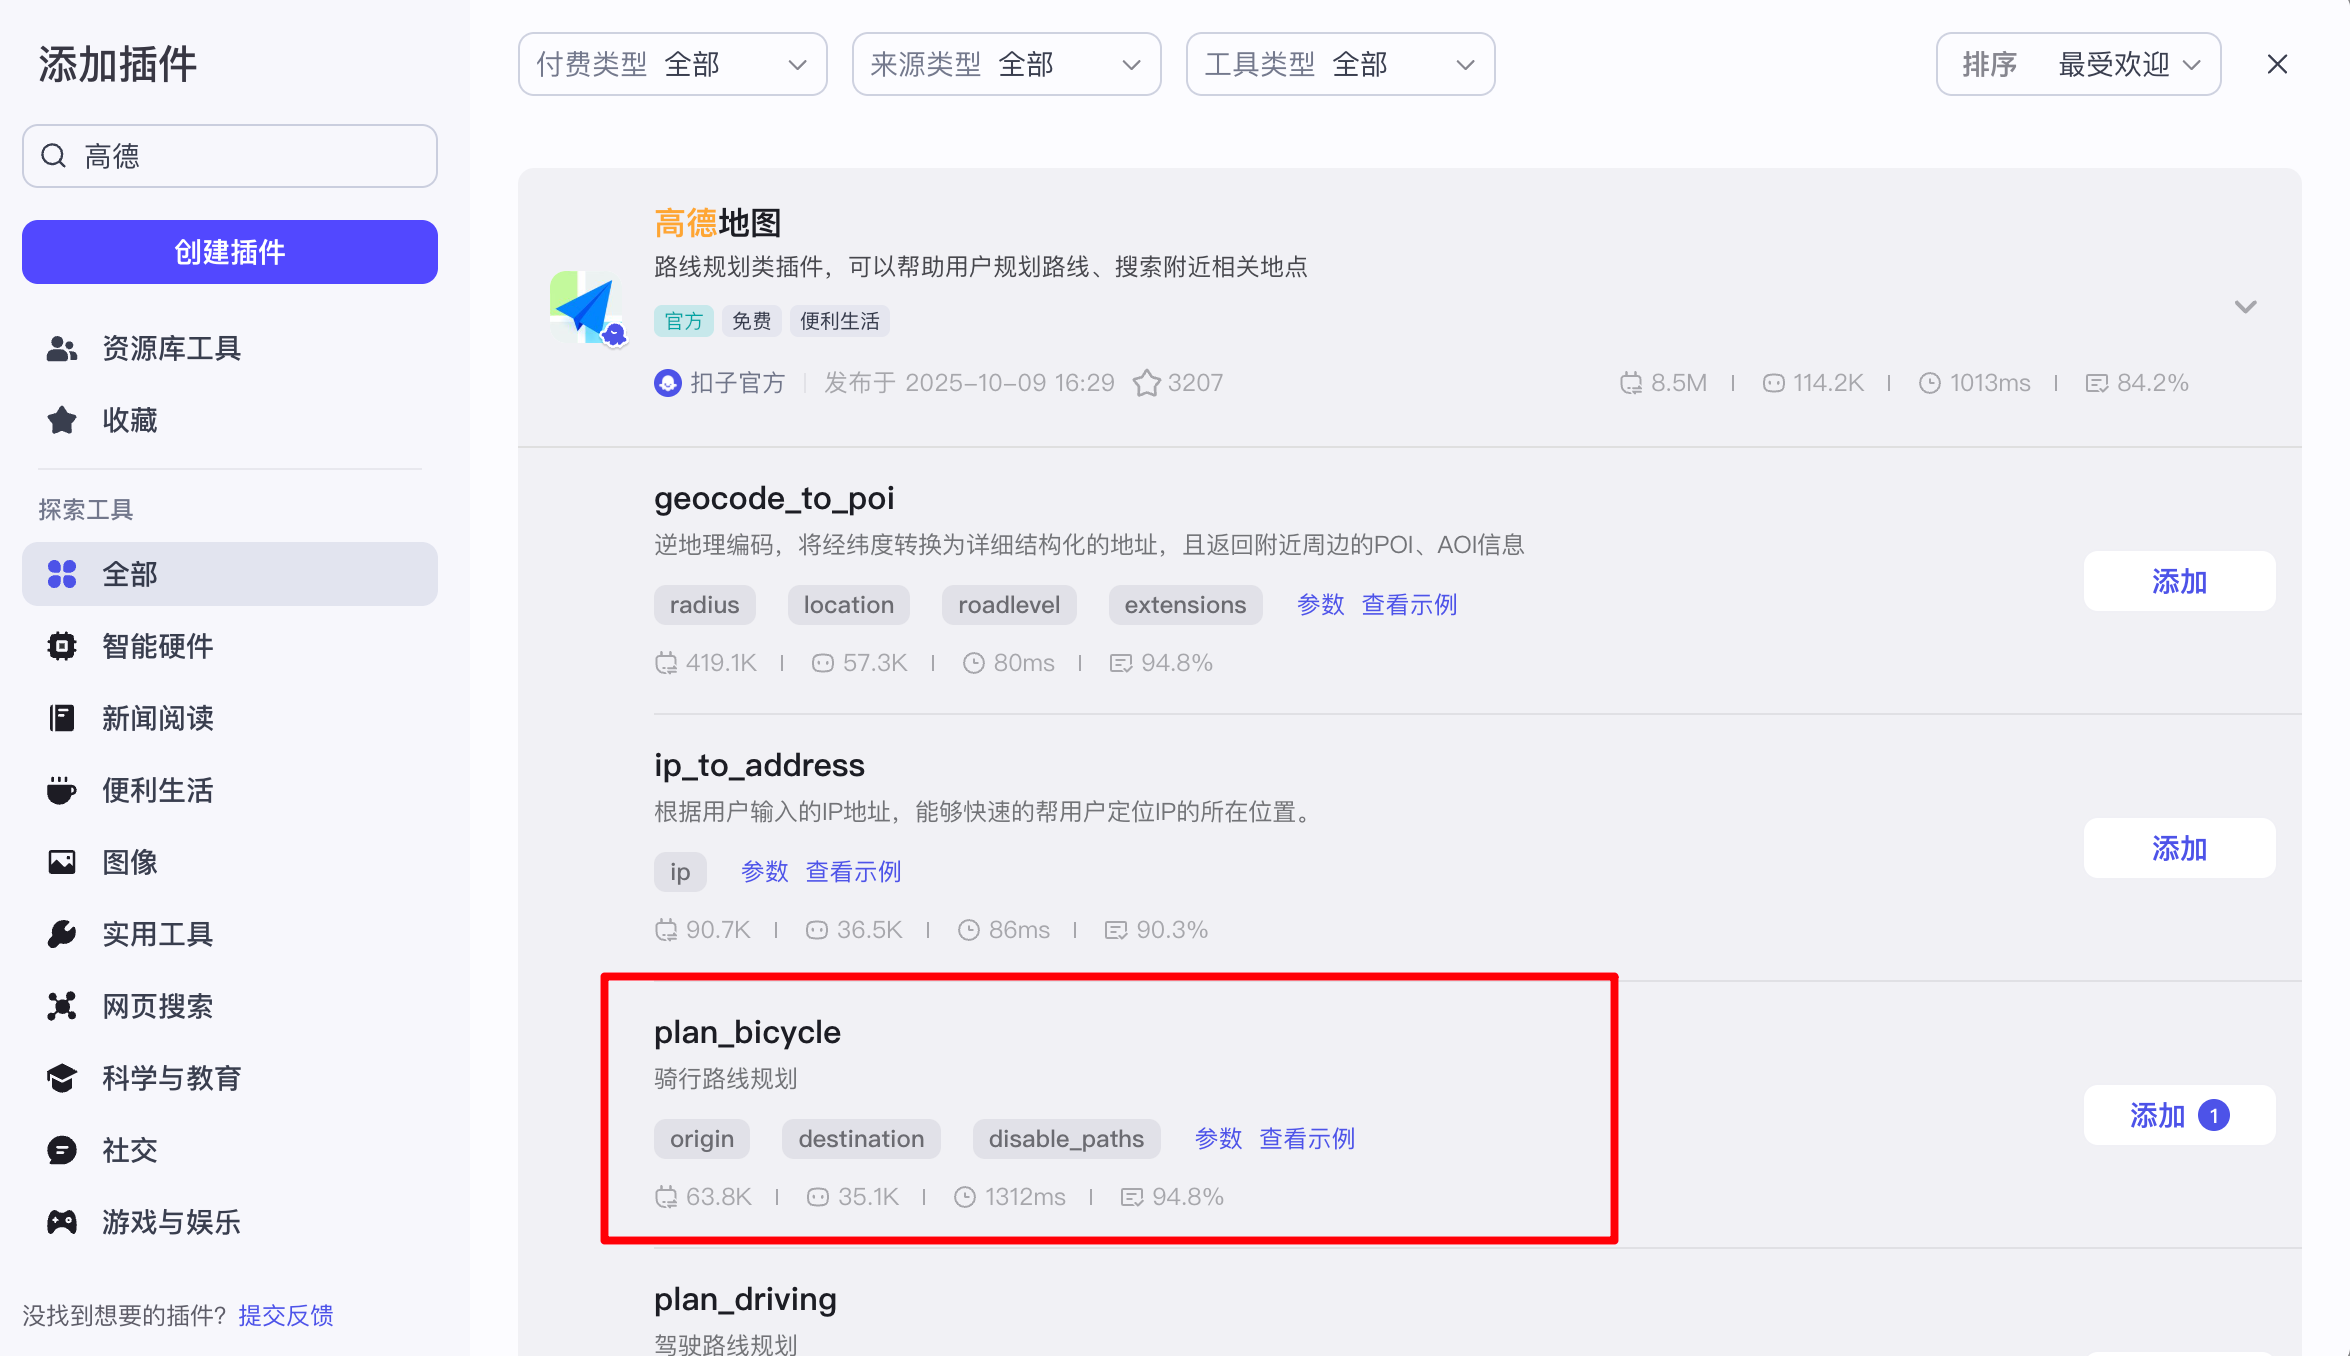The width and height of the screenshot is (2350, 1356).
Task: Select the 新闻阅读 category icon
Action: point(62,717)
